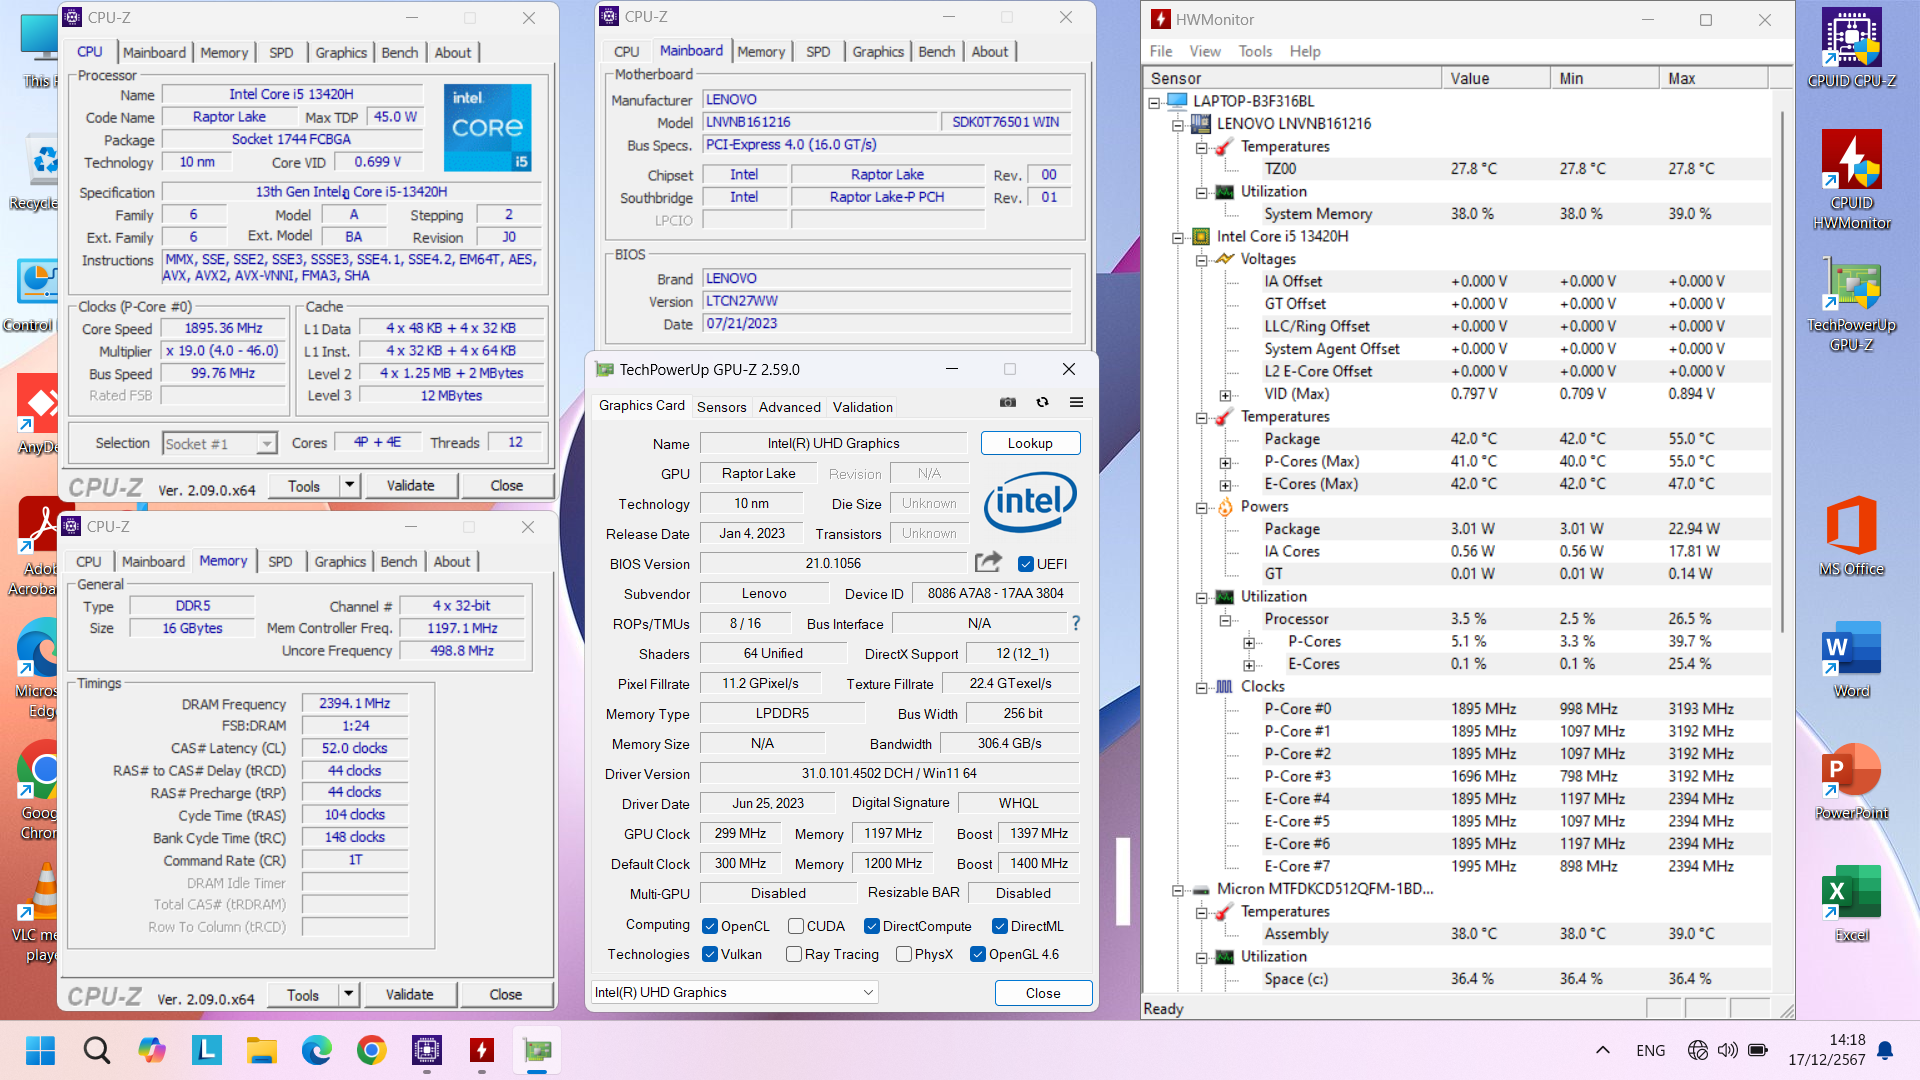
Task: Click the Bus Interface question mark
Action: 1076,623
